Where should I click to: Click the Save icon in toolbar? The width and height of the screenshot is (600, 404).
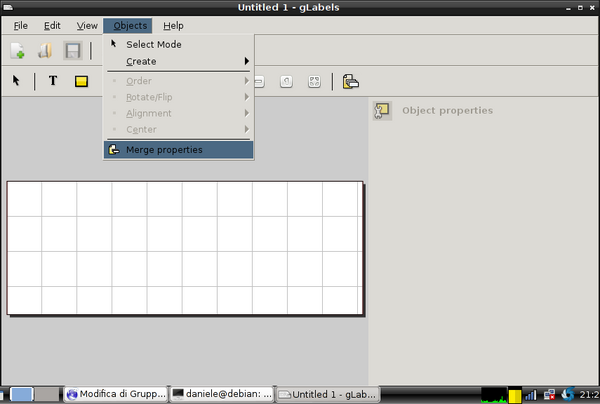pos(73,50)
